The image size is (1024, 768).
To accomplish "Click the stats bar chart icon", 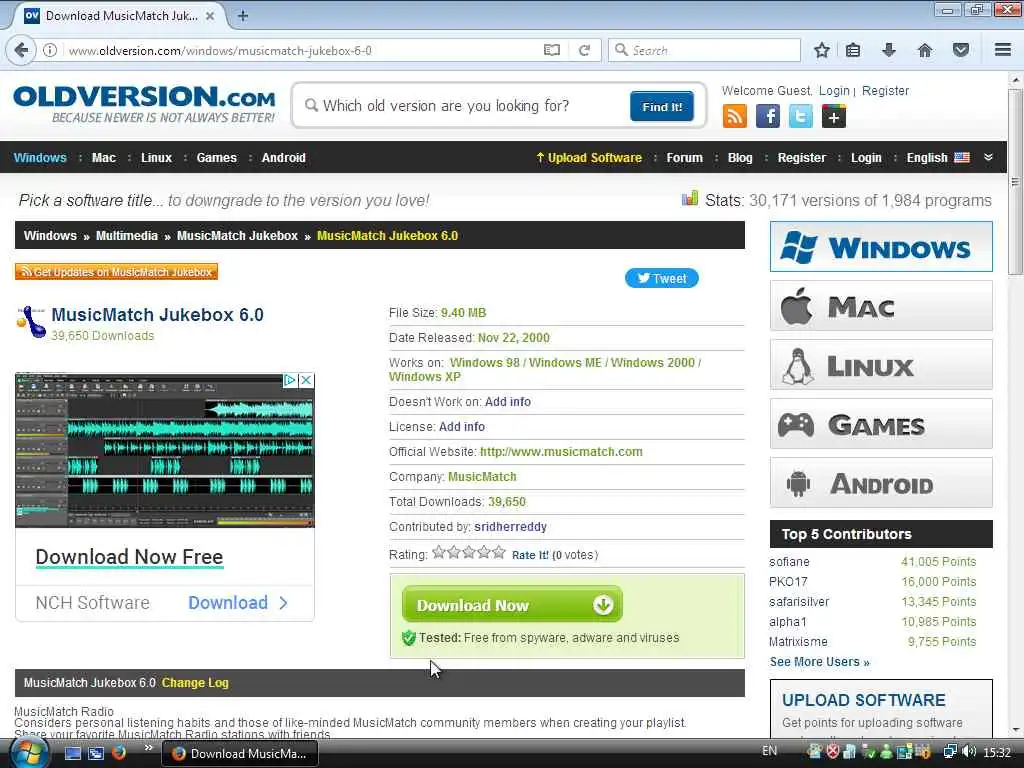I will tap(690, 199).
